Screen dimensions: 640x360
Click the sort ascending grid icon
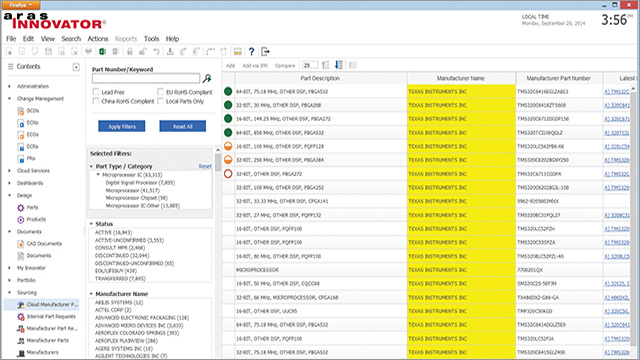coord(325,65)
